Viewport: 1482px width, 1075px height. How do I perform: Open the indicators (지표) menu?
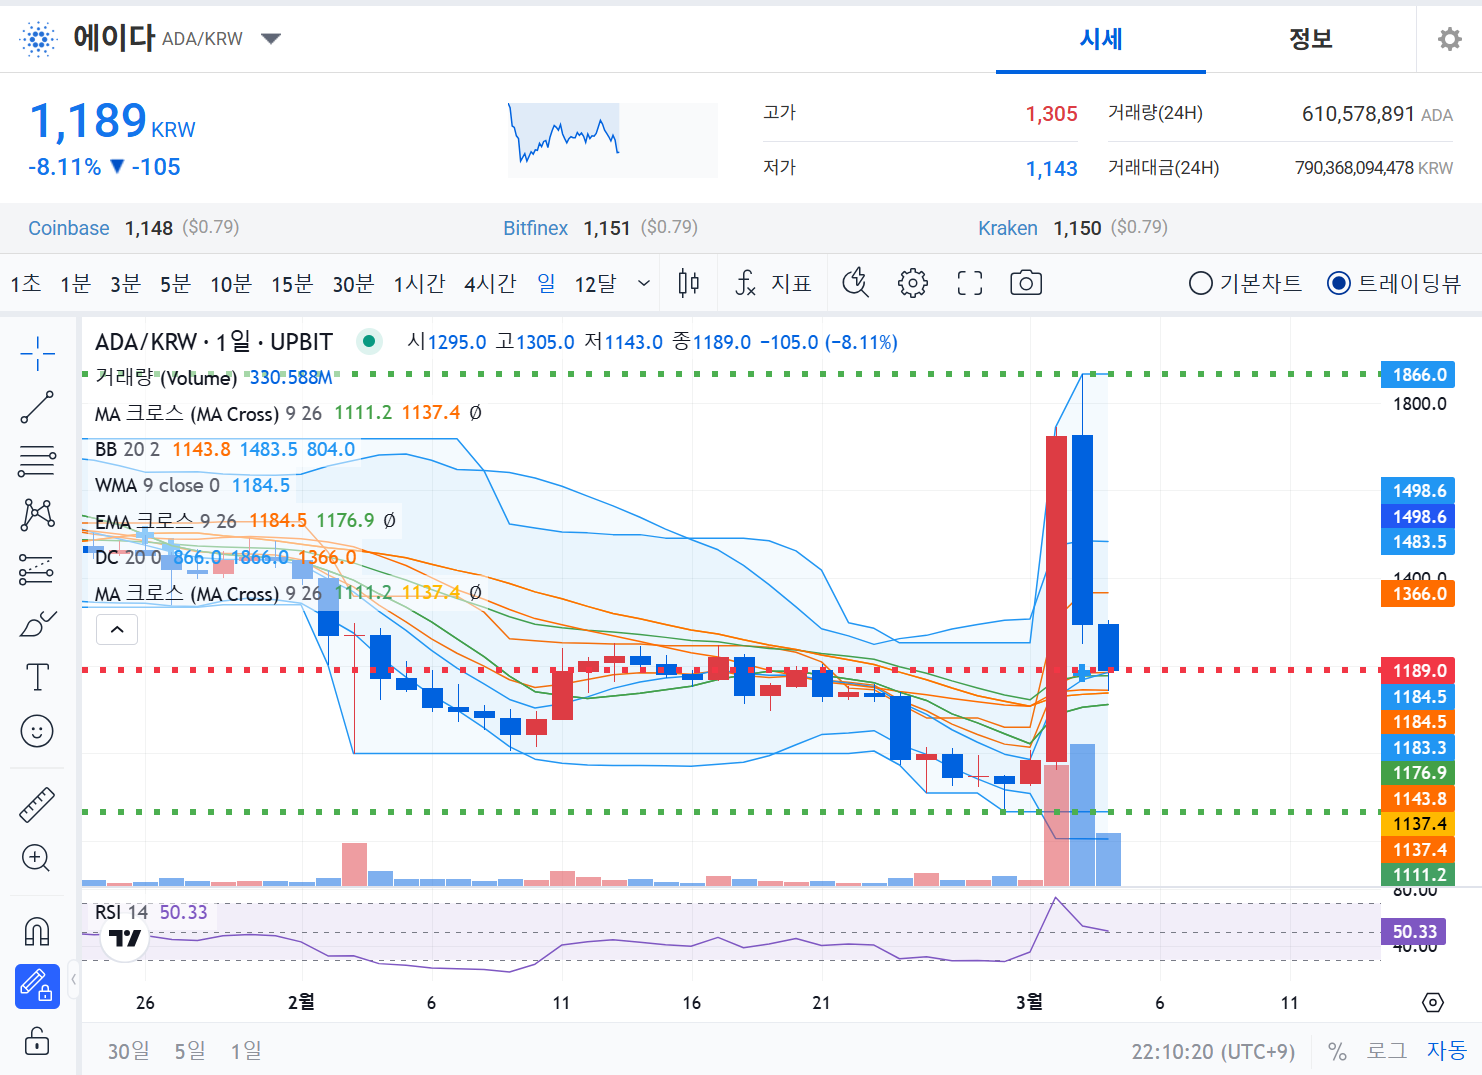tap(772, 283)
